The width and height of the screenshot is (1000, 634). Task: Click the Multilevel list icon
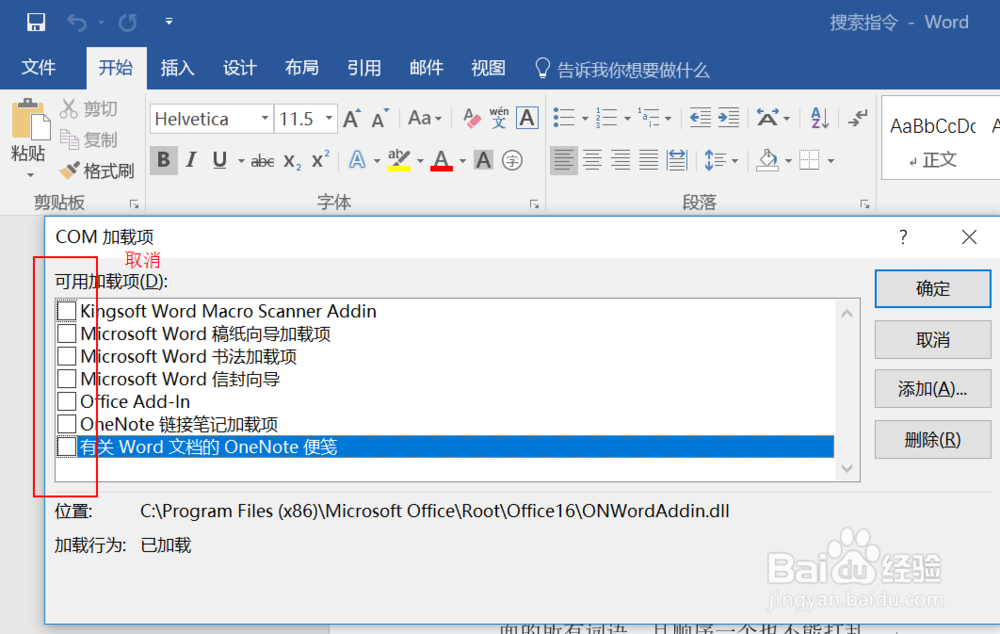pyautogui.click(x=649, y=118)
